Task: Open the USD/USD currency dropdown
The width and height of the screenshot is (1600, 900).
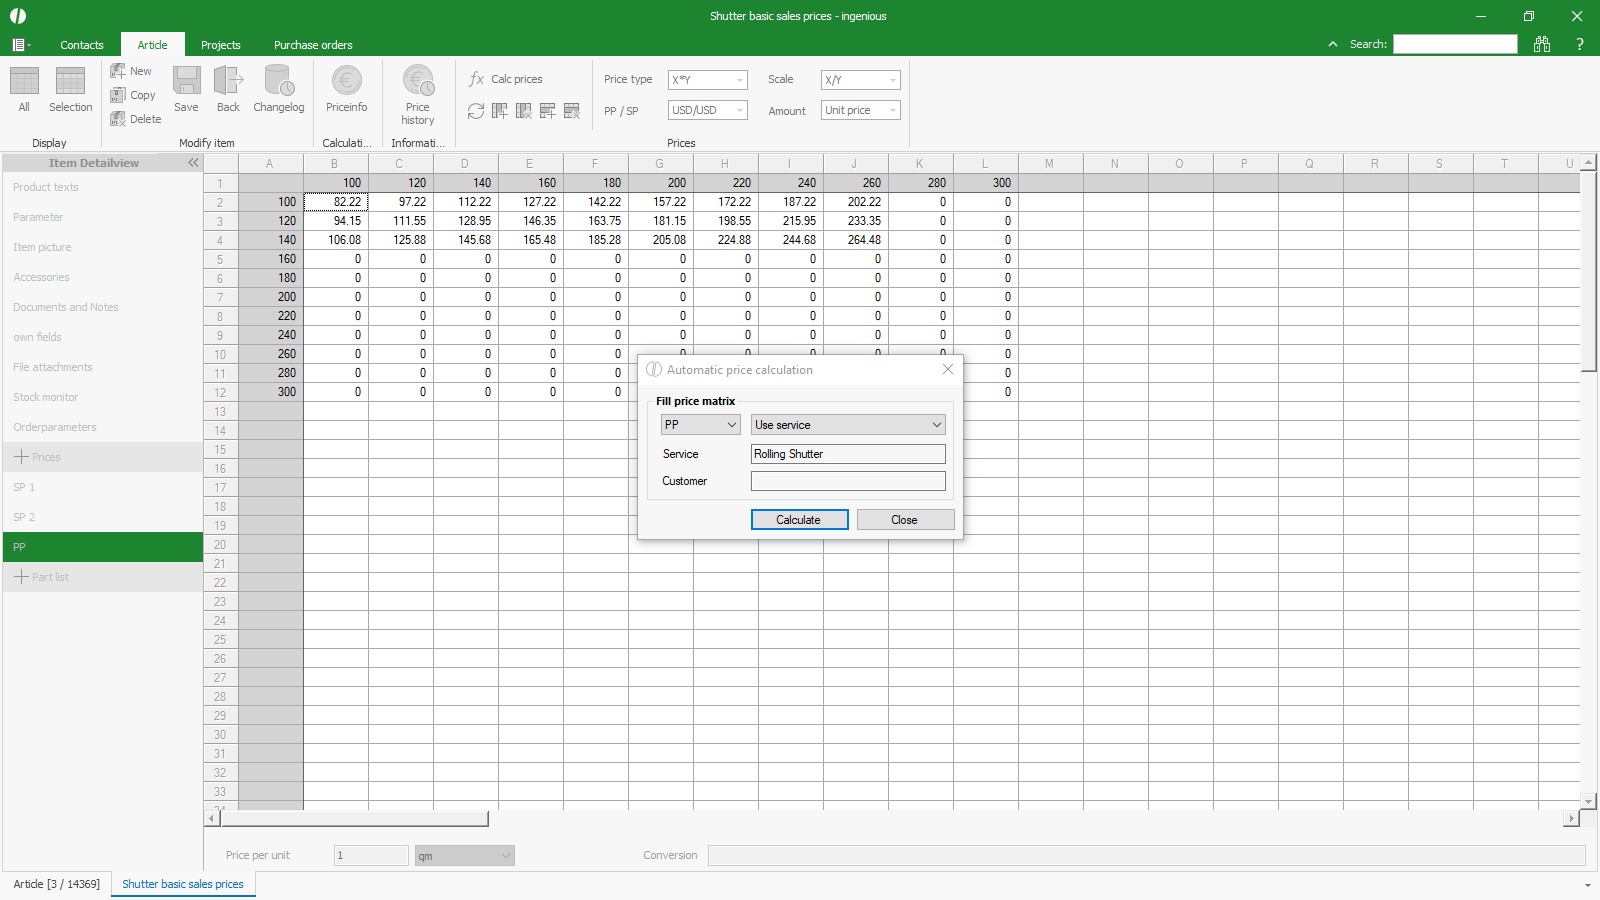Action: pos(707,111)
